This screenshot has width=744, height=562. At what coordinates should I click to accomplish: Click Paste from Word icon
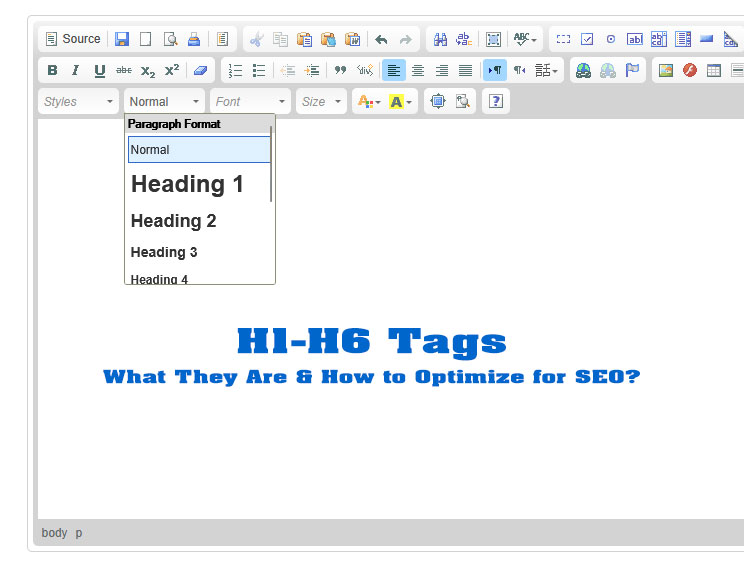pos(353,39)
